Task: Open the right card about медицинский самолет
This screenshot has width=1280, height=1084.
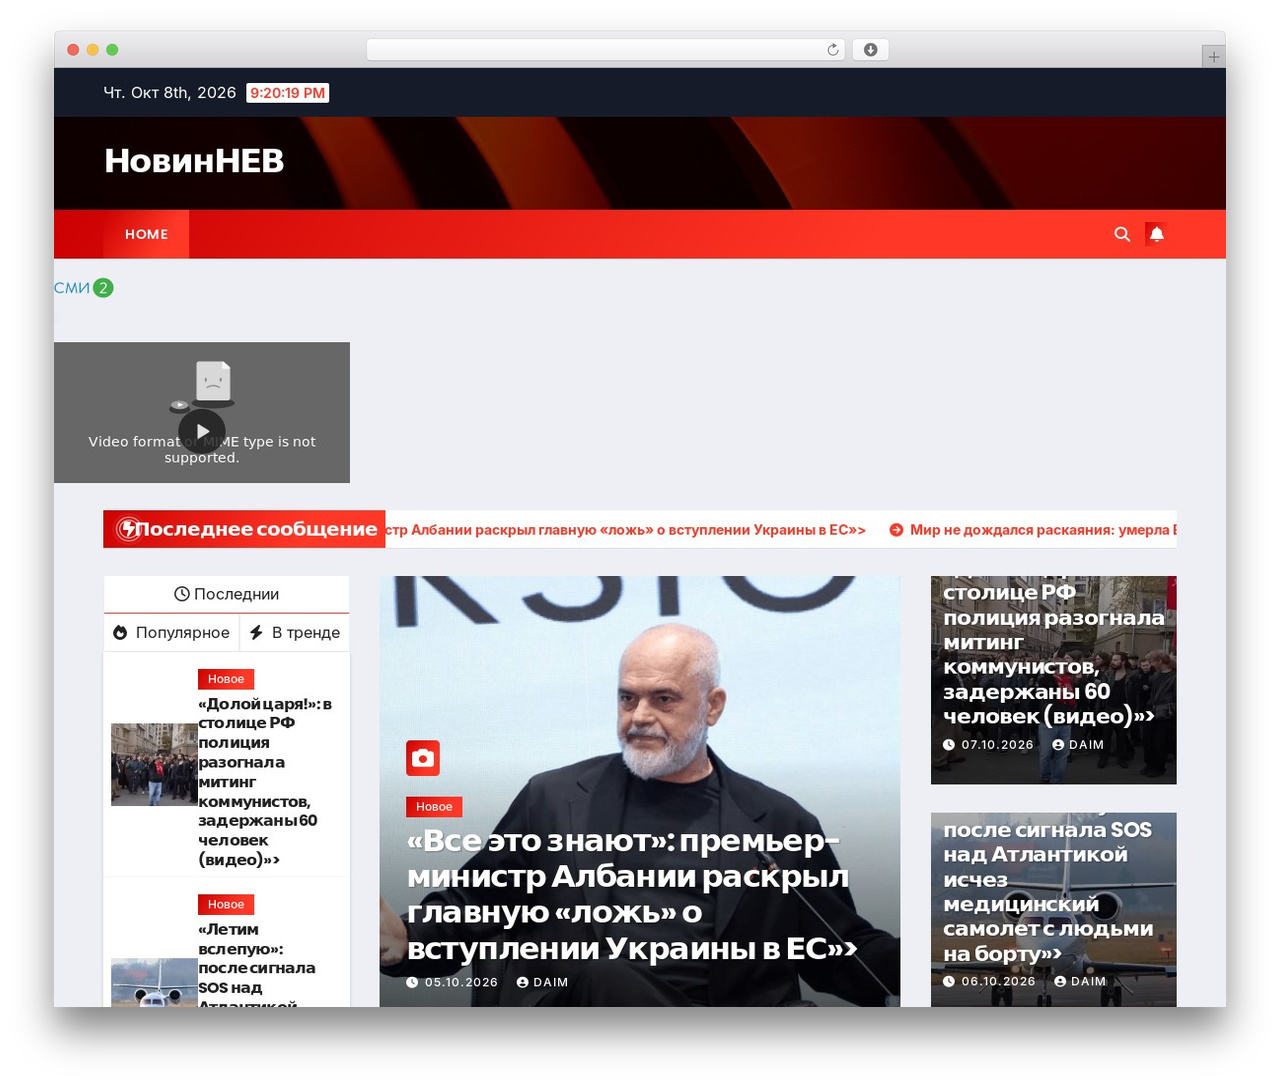Action: coord(1048,891)
